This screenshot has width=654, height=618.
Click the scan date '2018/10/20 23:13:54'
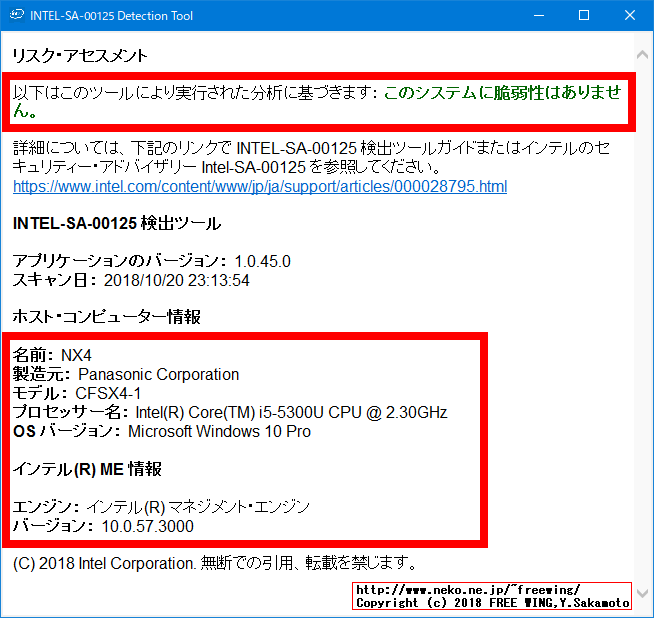click(176, 280)
